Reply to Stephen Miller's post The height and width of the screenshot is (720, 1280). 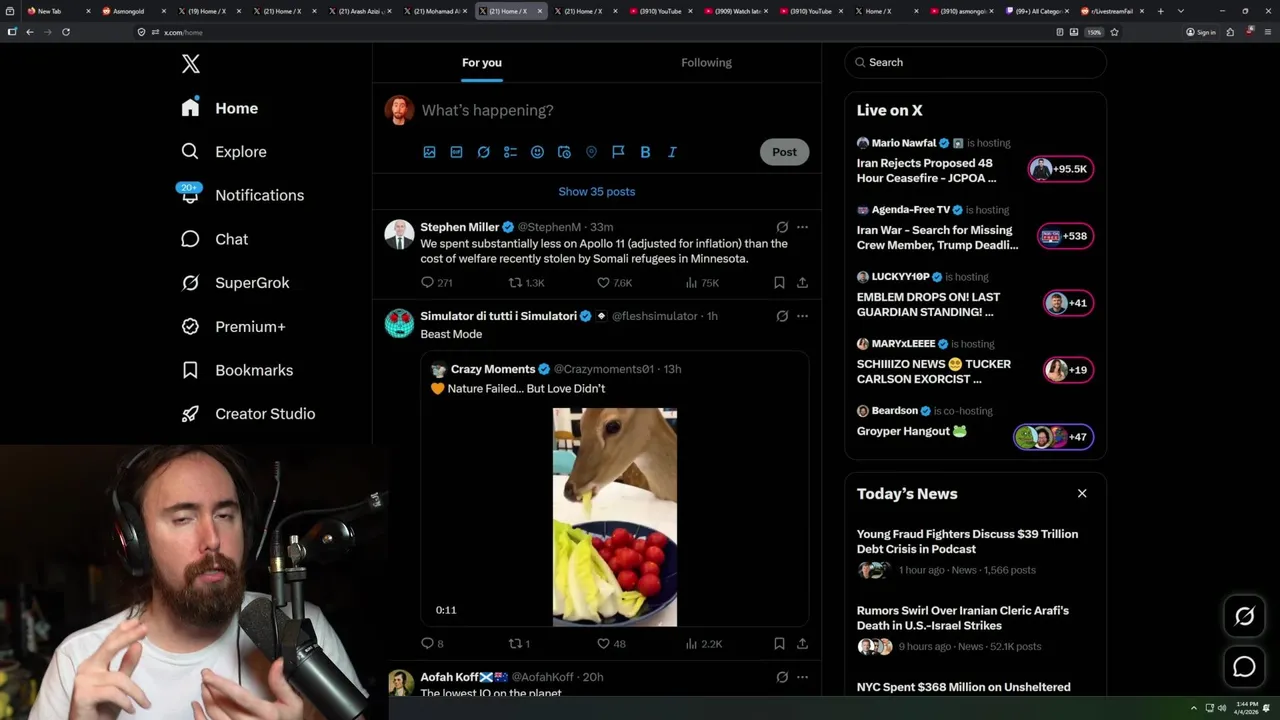point(436,283)
